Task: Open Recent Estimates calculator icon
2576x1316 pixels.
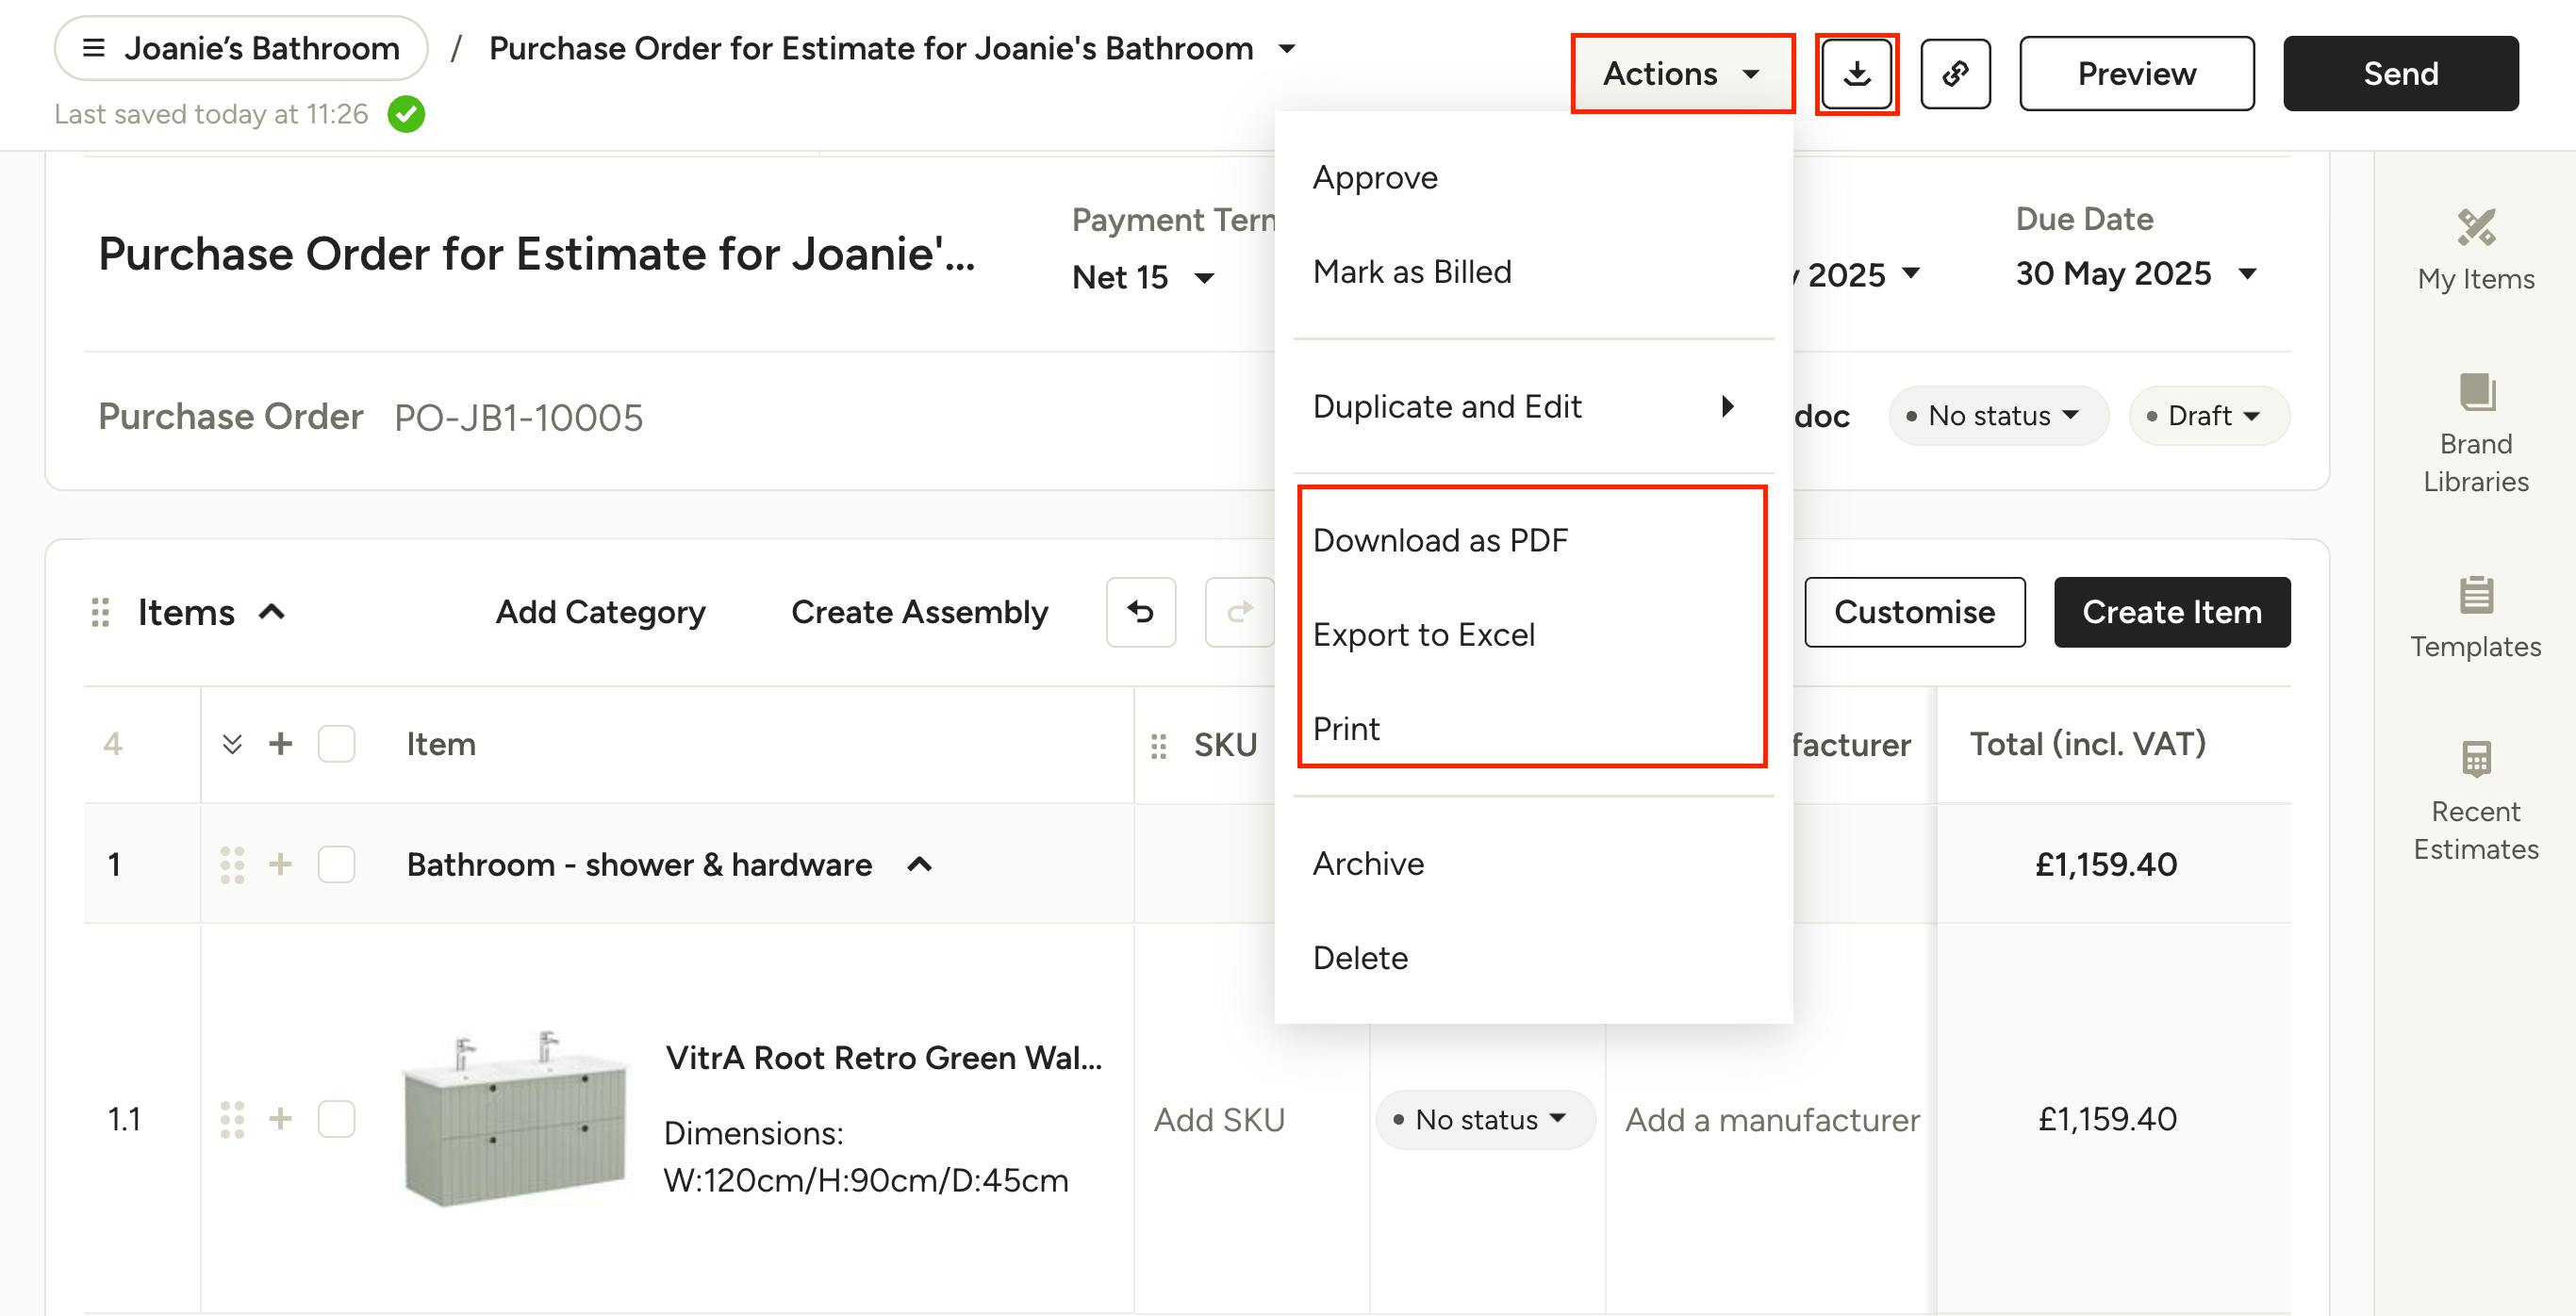Action: 2476,759
